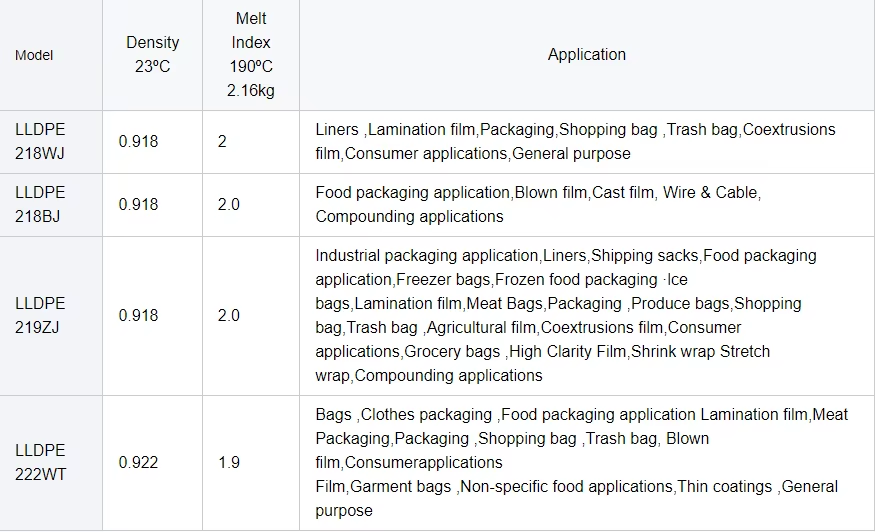Click the Melt Index 190°C header
This screenshot has width=875, height=532.
[251, 54]
